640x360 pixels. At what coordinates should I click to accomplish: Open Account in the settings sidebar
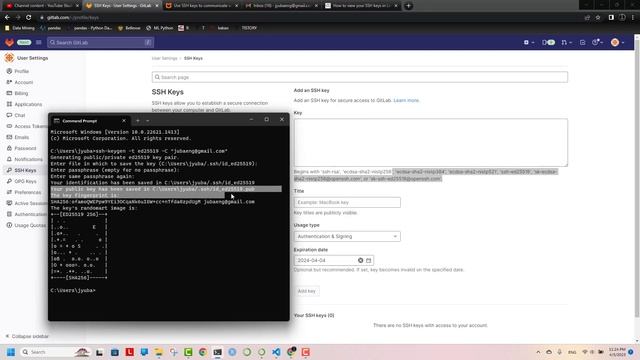pos(24,82)
